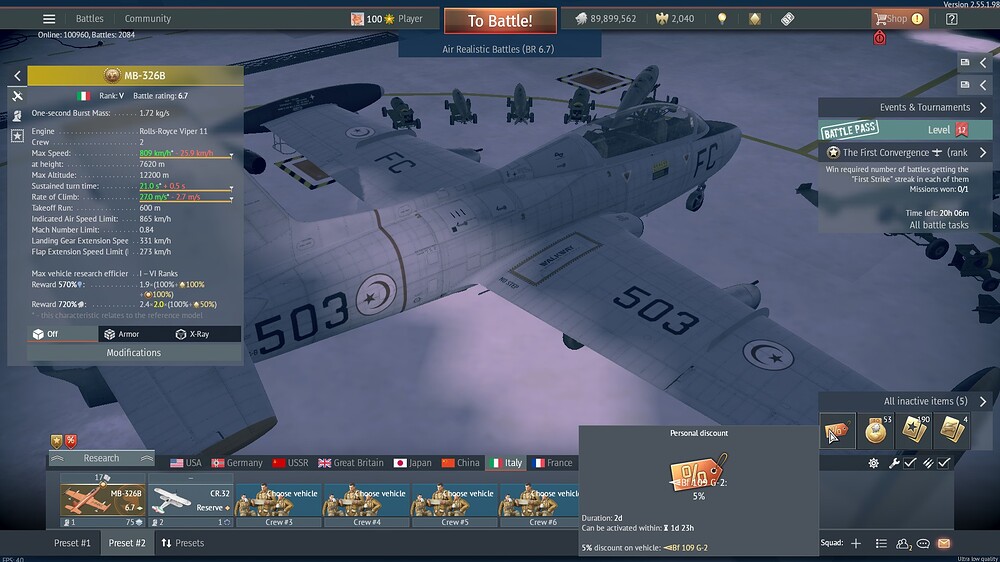Open the decorations star sidebar icon
This screenshot has height=562, width=1000.
tap(17, 135)
